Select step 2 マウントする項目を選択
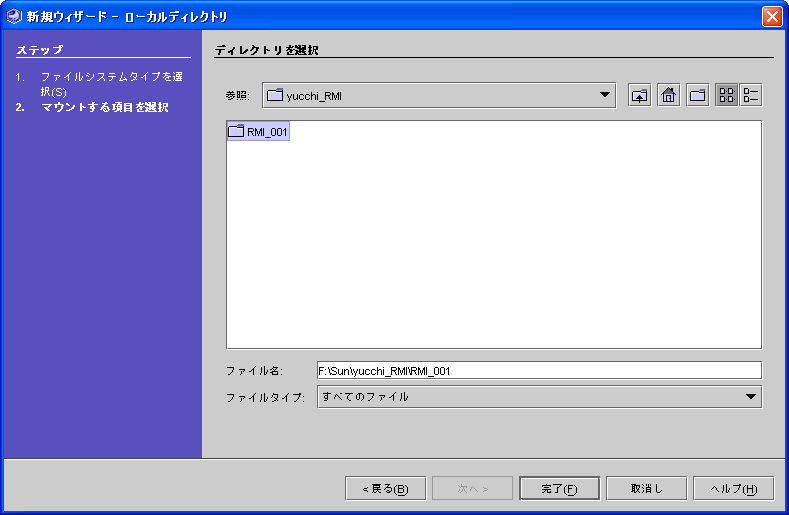 pos(104,107)
